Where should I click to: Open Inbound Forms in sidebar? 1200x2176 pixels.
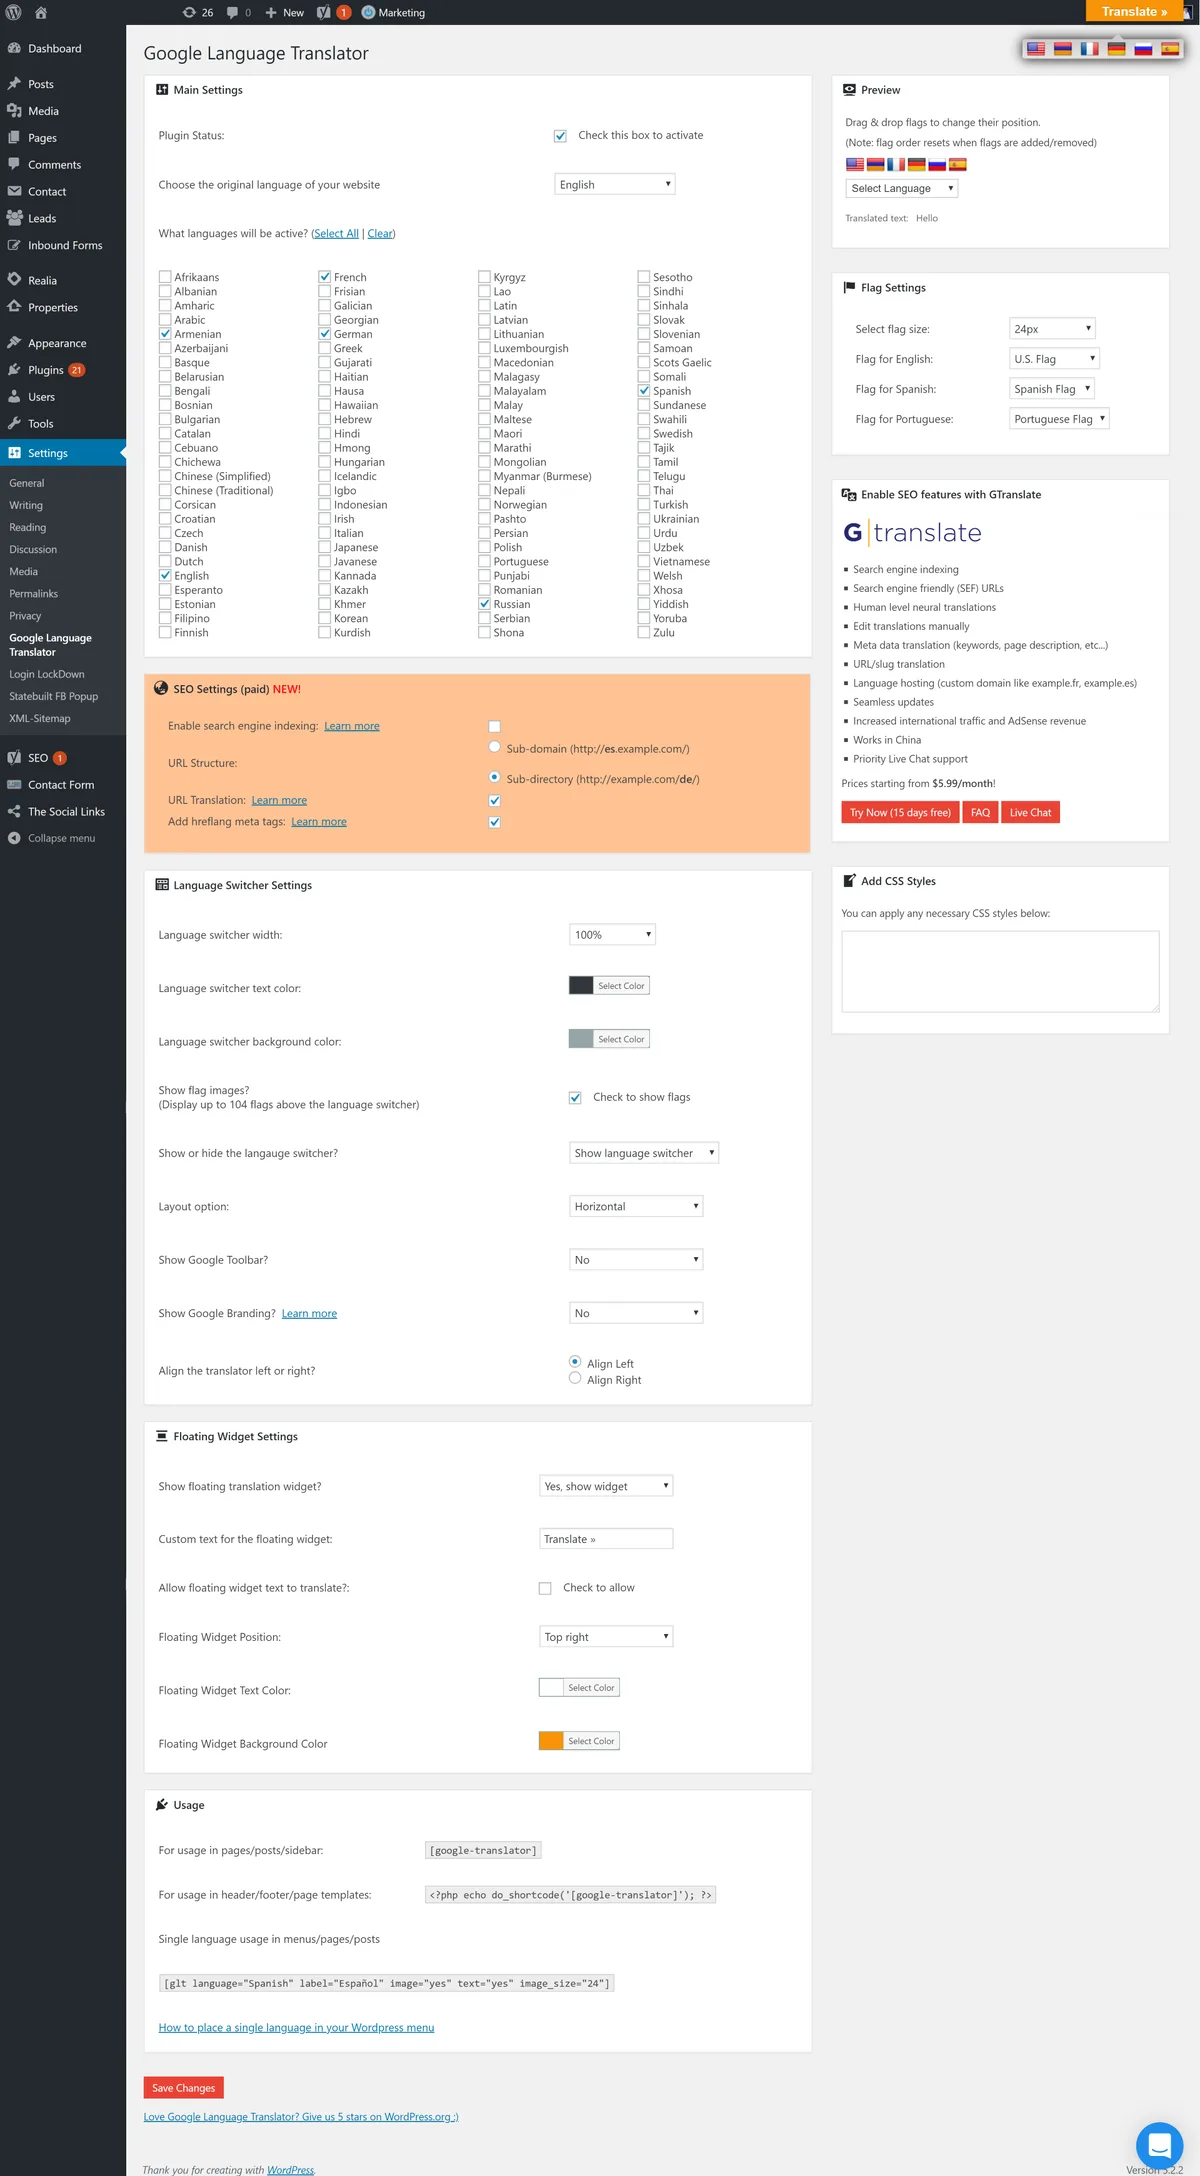tap(65, 245)
